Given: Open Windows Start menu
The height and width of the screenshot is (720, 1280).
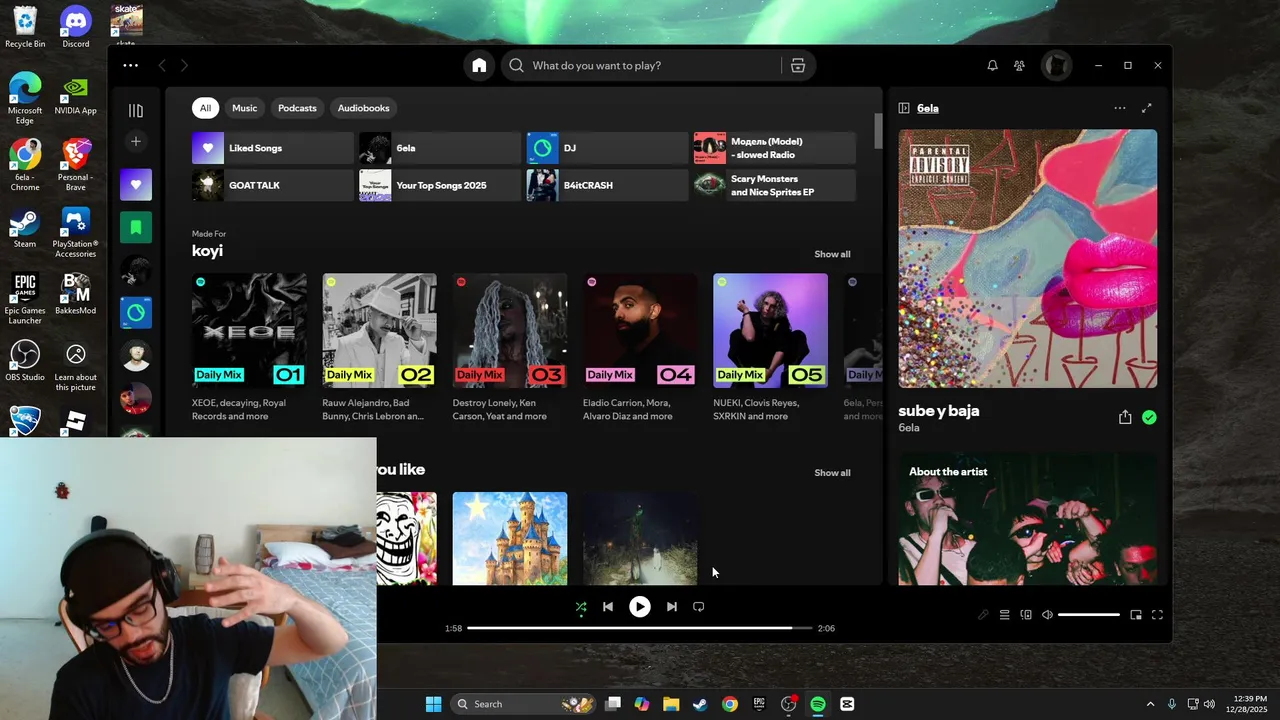Looking at the screenshot, I should click(433, 704).
